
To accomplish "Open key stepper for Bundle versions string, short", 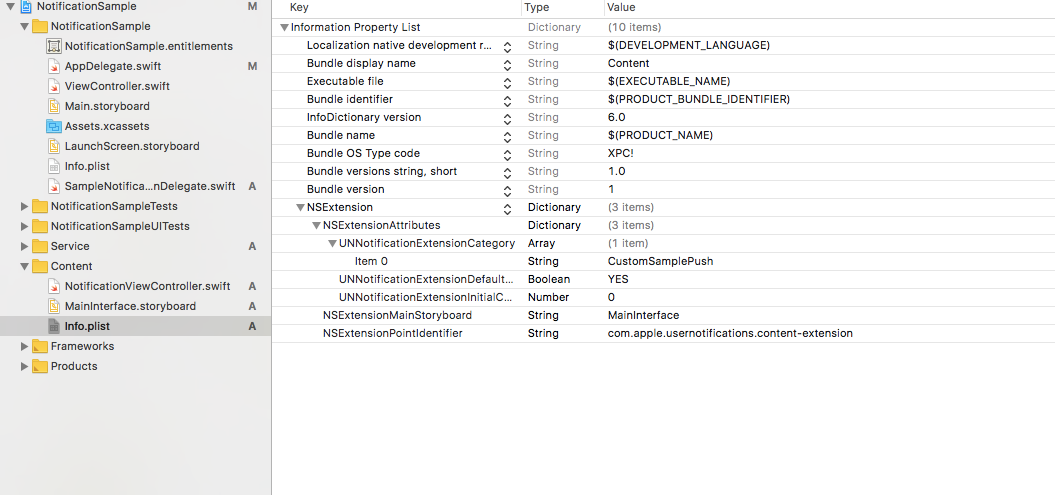I will [507, 172].
